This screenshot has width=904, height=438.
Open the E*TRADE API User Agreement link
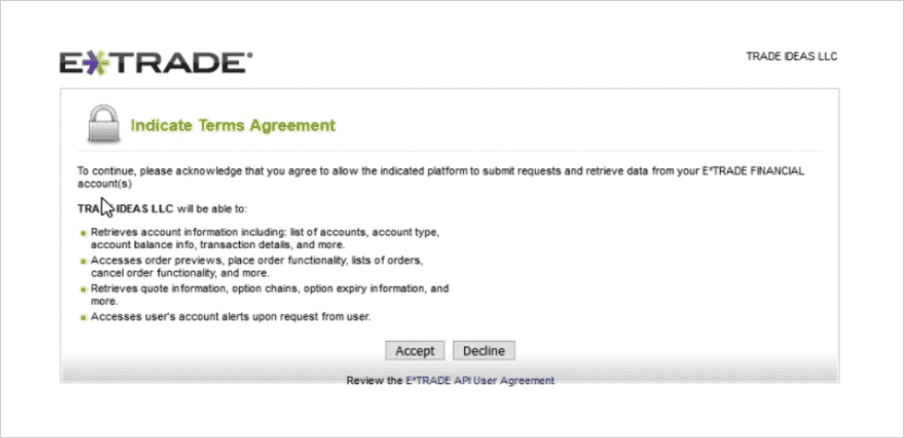coord(480,380)
